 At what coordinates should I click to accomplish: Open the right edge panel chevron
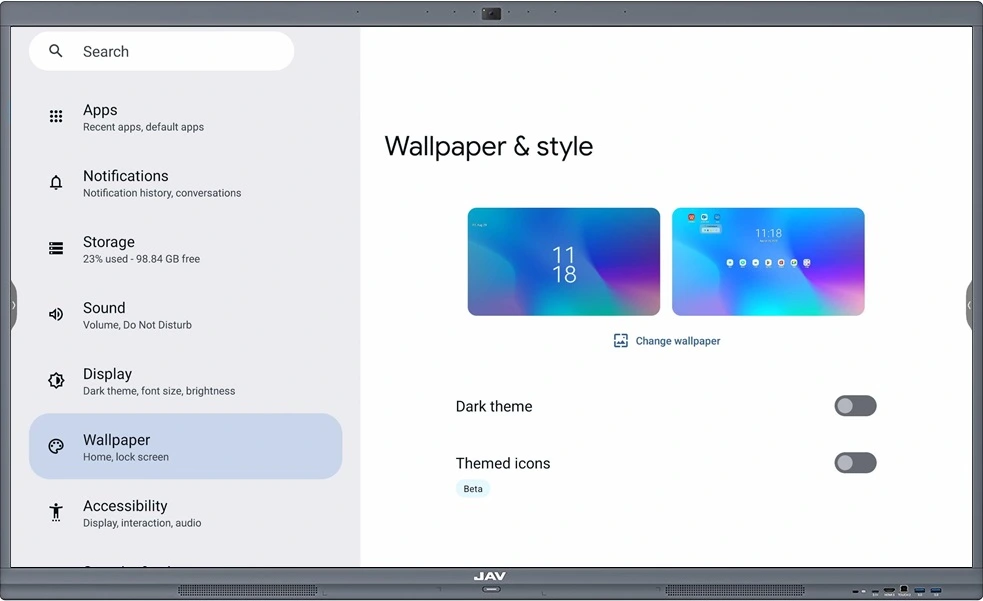click(x=971, y=305)
